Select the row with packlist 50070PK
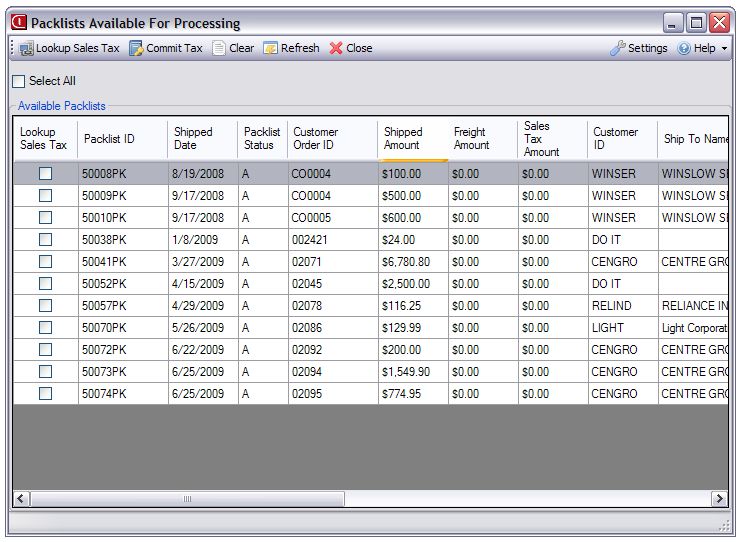This screenshot has width=741, height=542. click(x=104, y=328)
